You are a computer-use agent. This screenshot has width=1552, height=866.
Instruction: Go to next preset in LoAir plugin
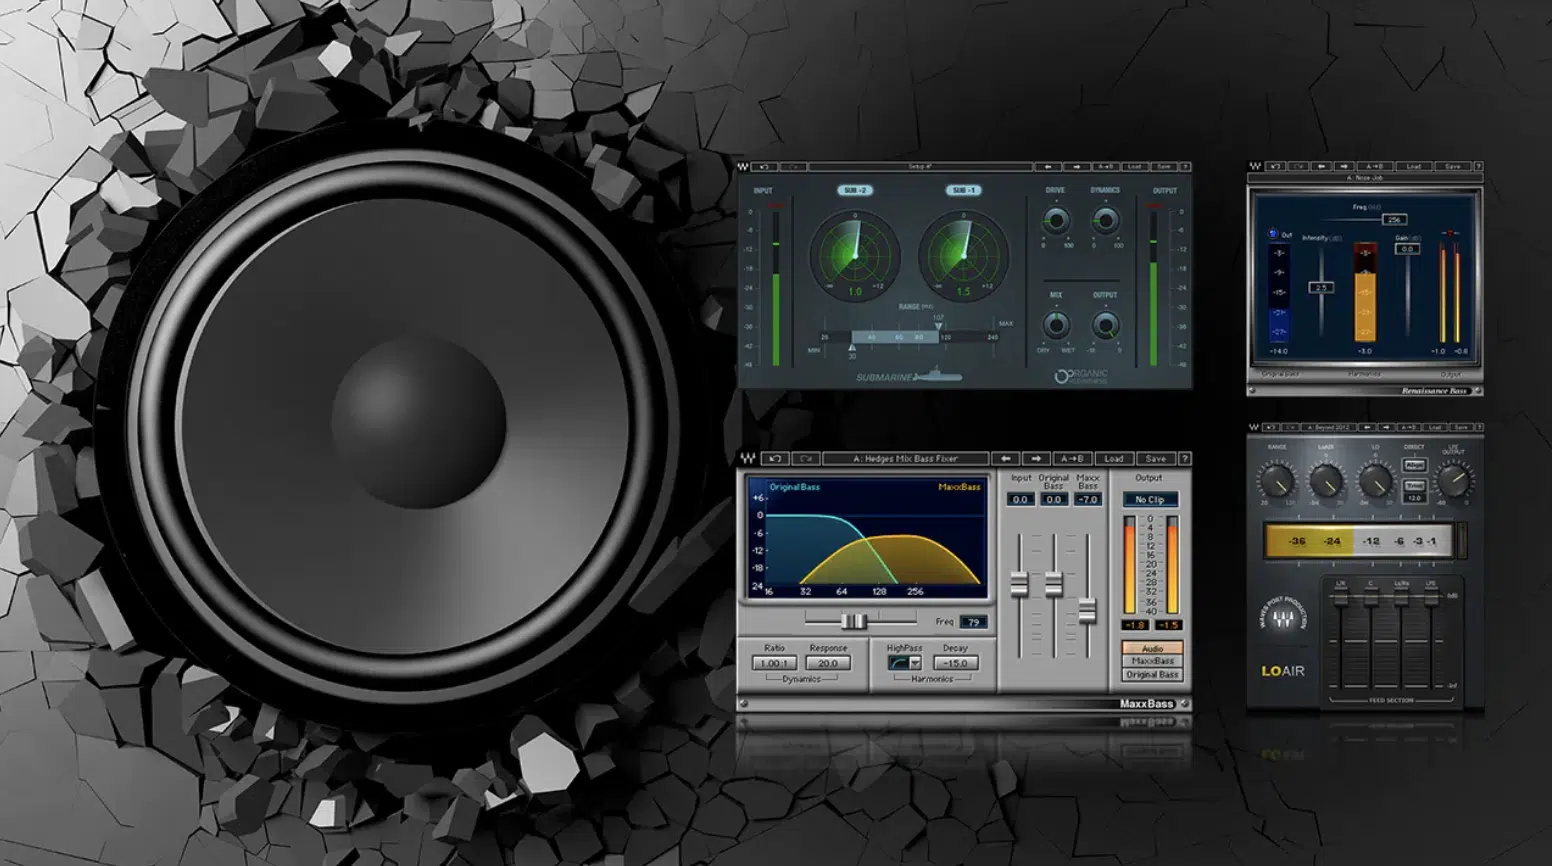tap(1387, 427)
